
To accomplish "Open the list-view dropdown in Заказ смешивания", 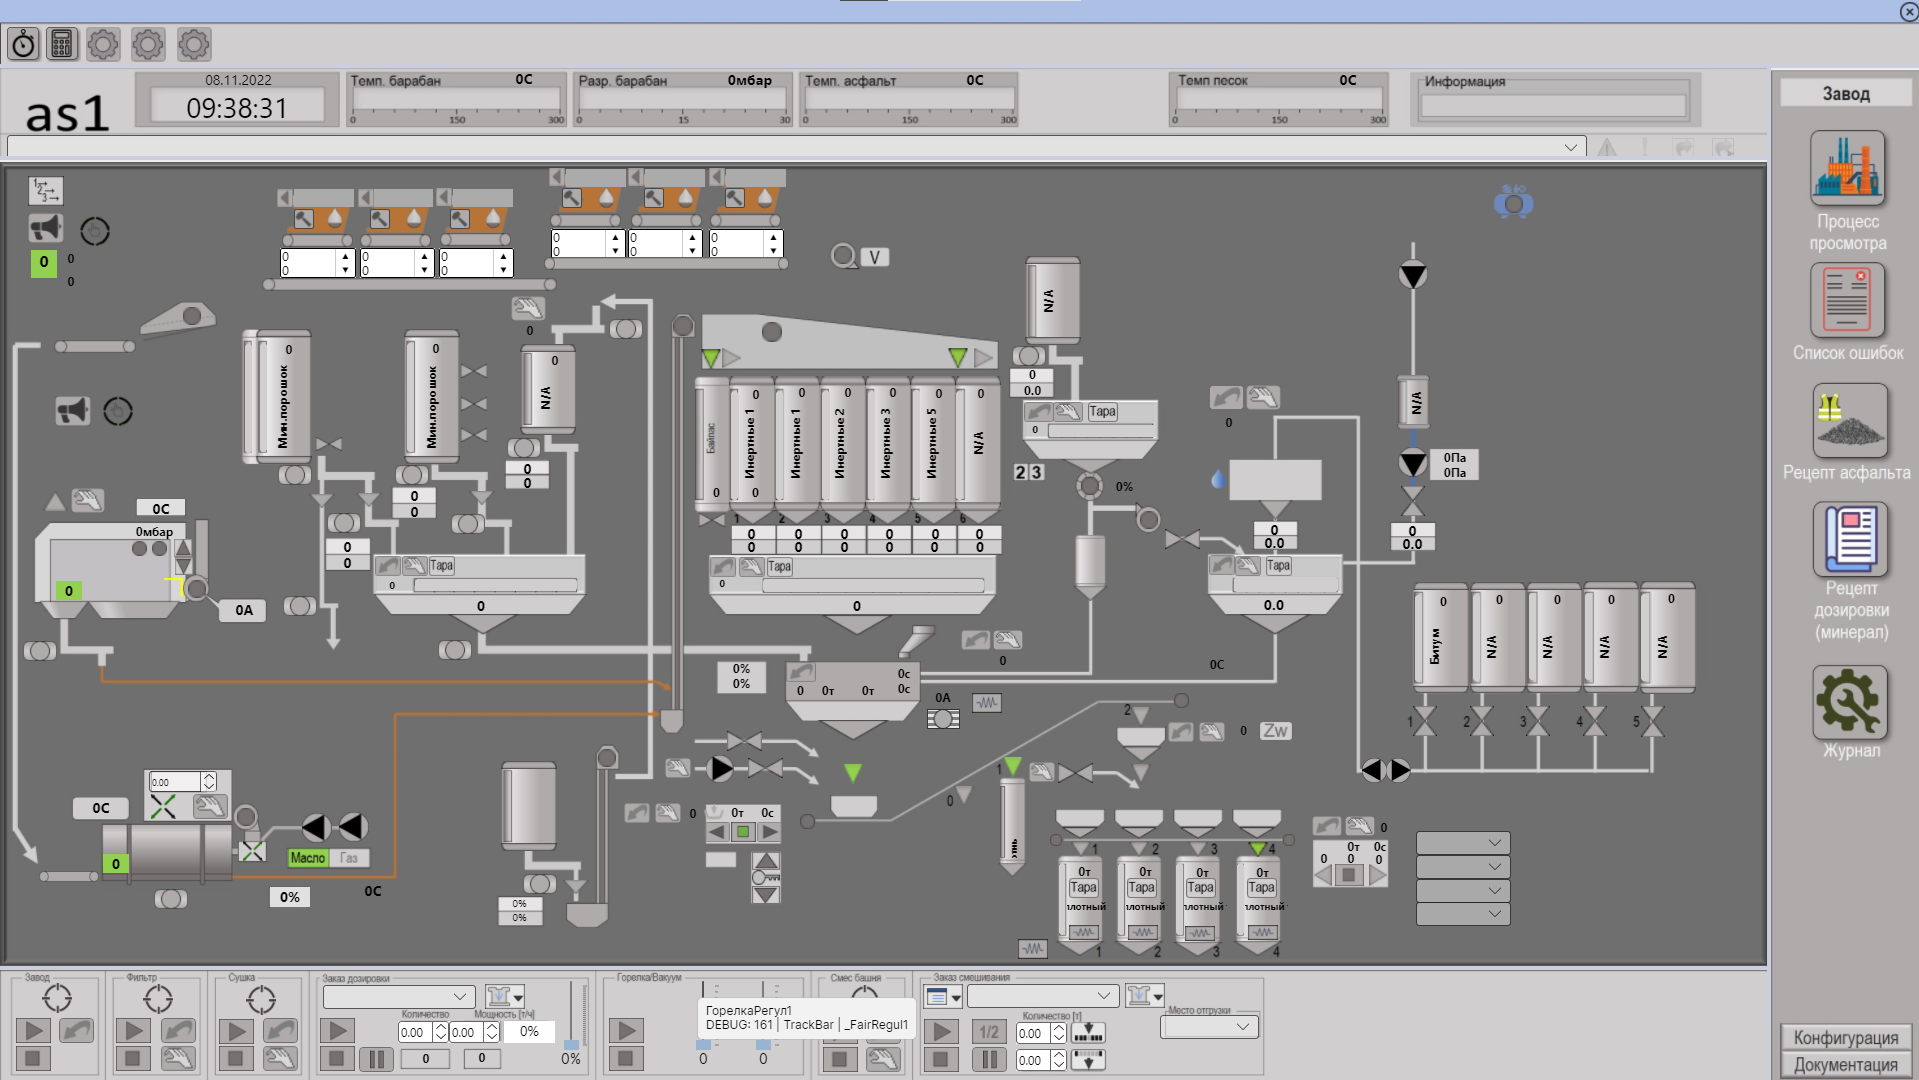I will click(x=943, y=996).
